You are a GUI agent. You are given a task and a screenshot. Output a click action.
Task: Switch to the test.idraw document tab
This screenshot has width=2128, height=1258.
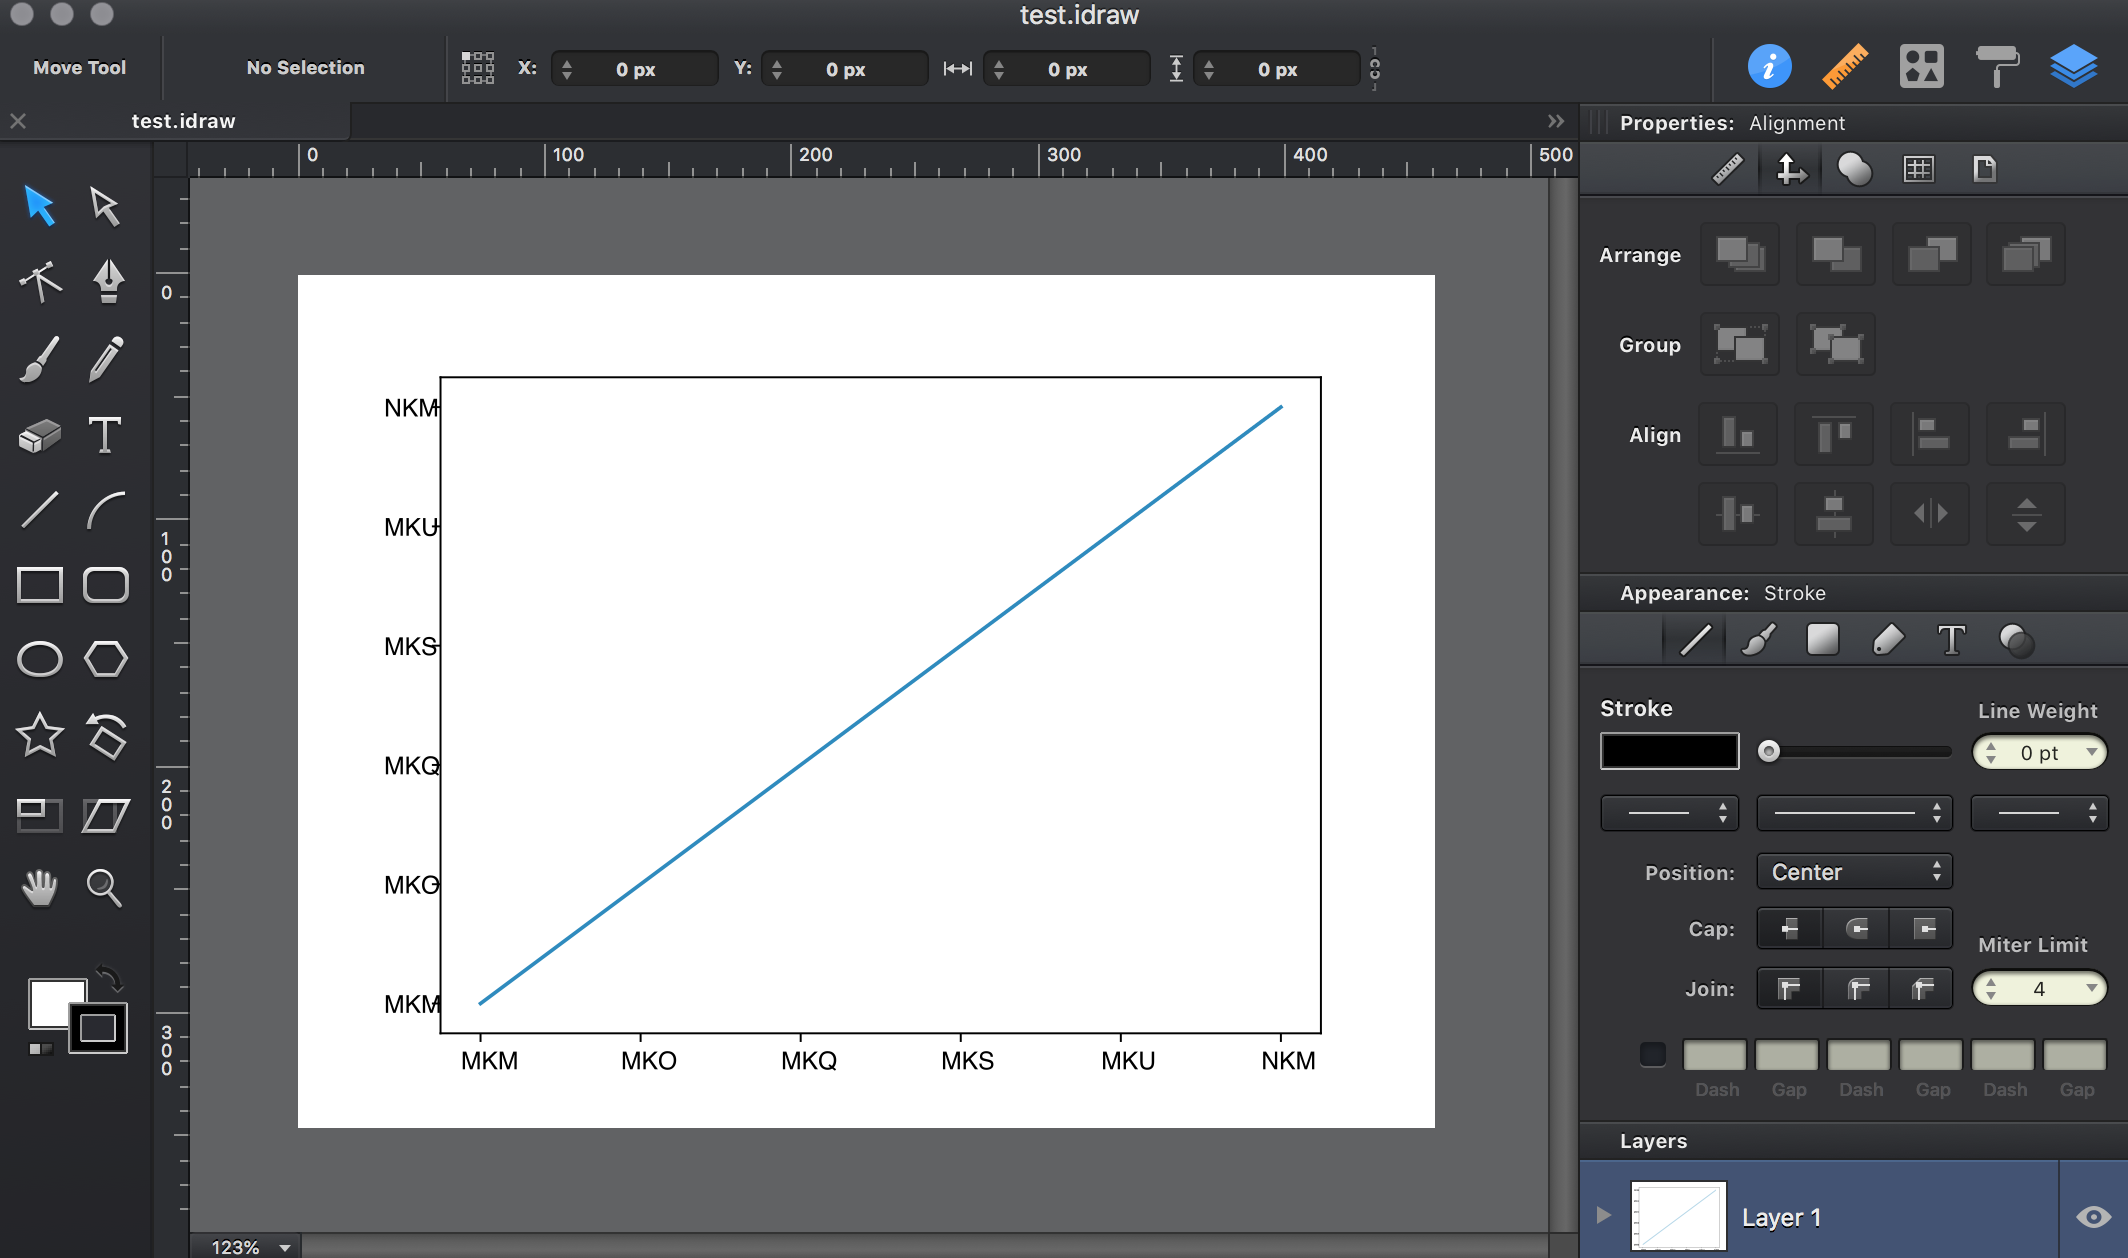[x=183, y=121]
